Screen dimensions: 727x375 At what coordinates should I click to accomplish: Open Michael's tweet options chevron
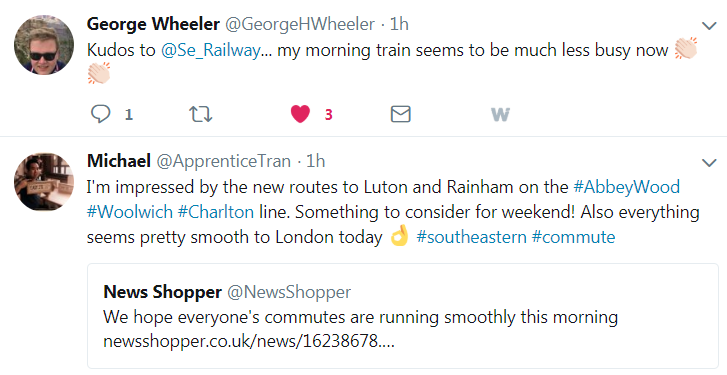[x=709, y=163]
